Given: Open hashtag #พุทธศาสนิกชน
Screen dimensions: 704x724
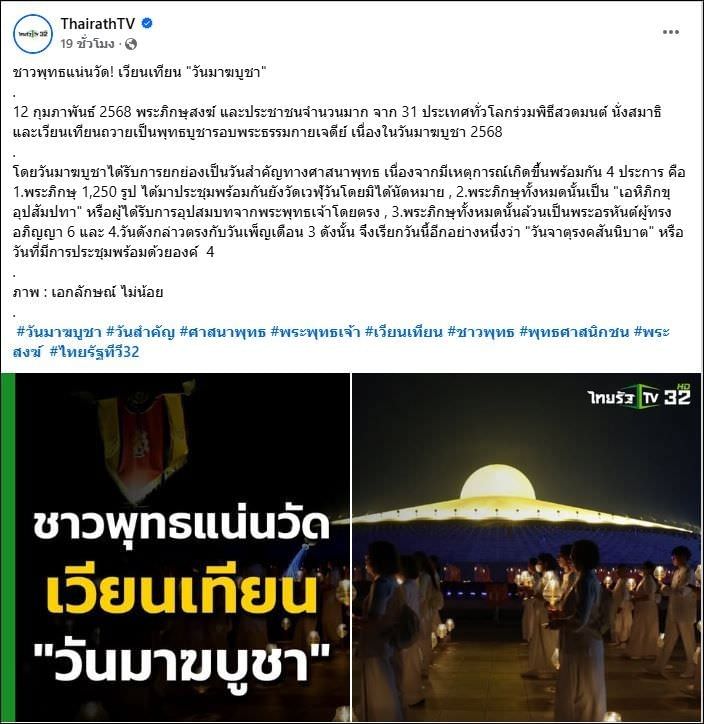Looking at the screenshot, I should (574, 332).
